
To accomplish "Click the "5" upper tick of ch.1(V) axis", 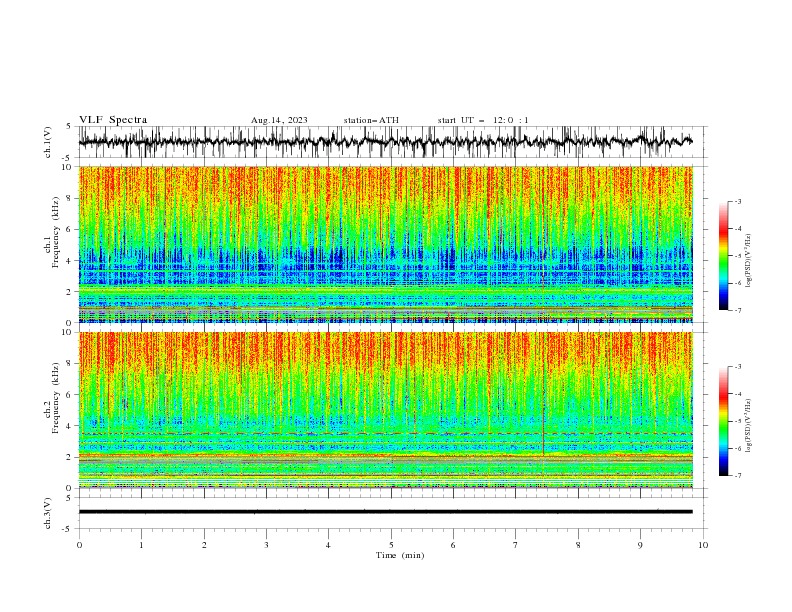I will pyautogui.click(x=70, y=127).
